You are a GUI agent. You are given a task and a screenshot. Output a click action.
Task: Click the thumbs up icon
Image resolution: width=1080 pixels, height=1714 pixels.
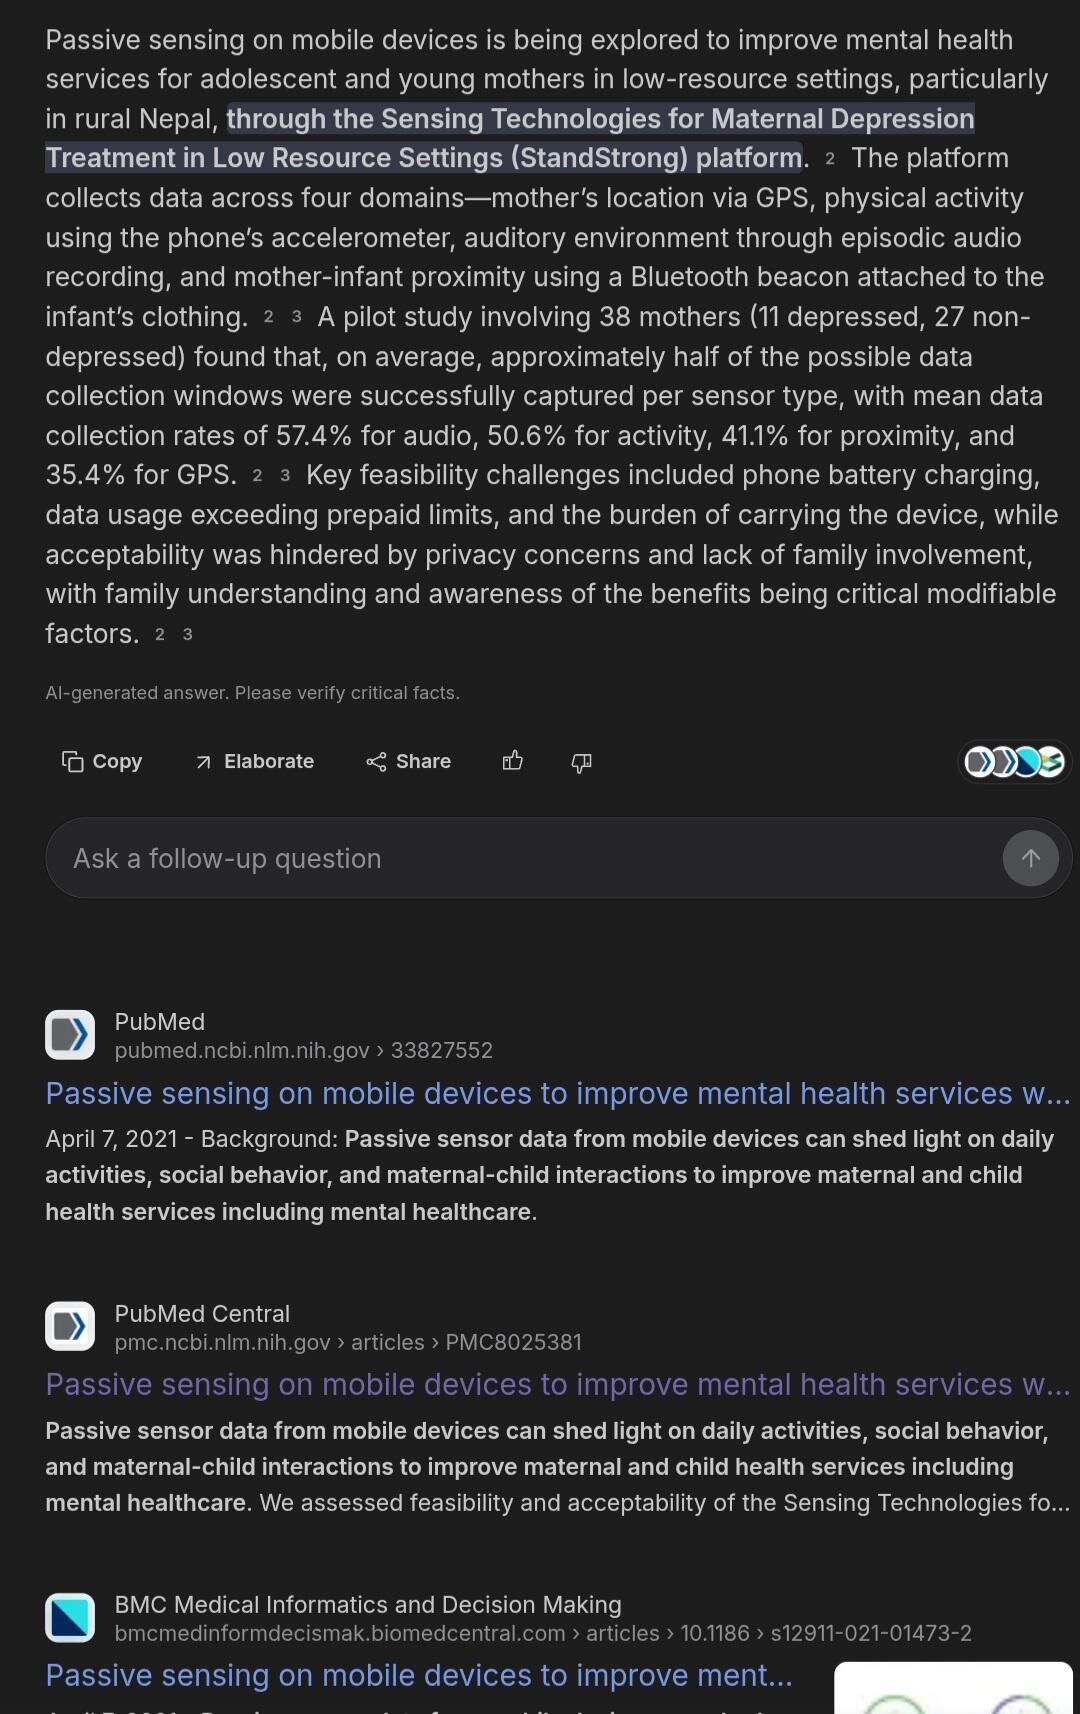pos(513,762)
